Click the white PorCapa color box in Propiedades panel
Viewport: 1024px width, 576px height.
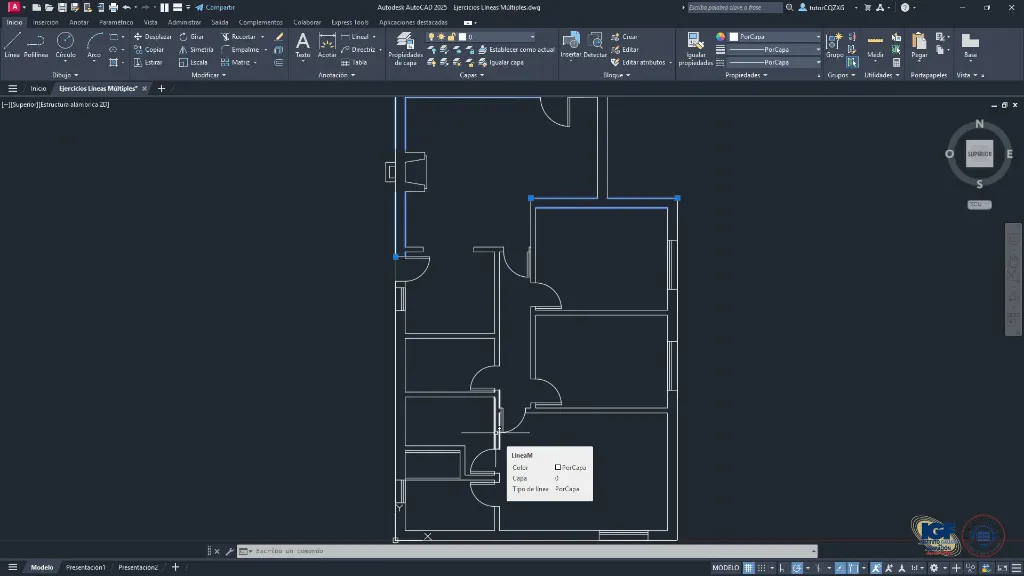click(x=733, y=37)
